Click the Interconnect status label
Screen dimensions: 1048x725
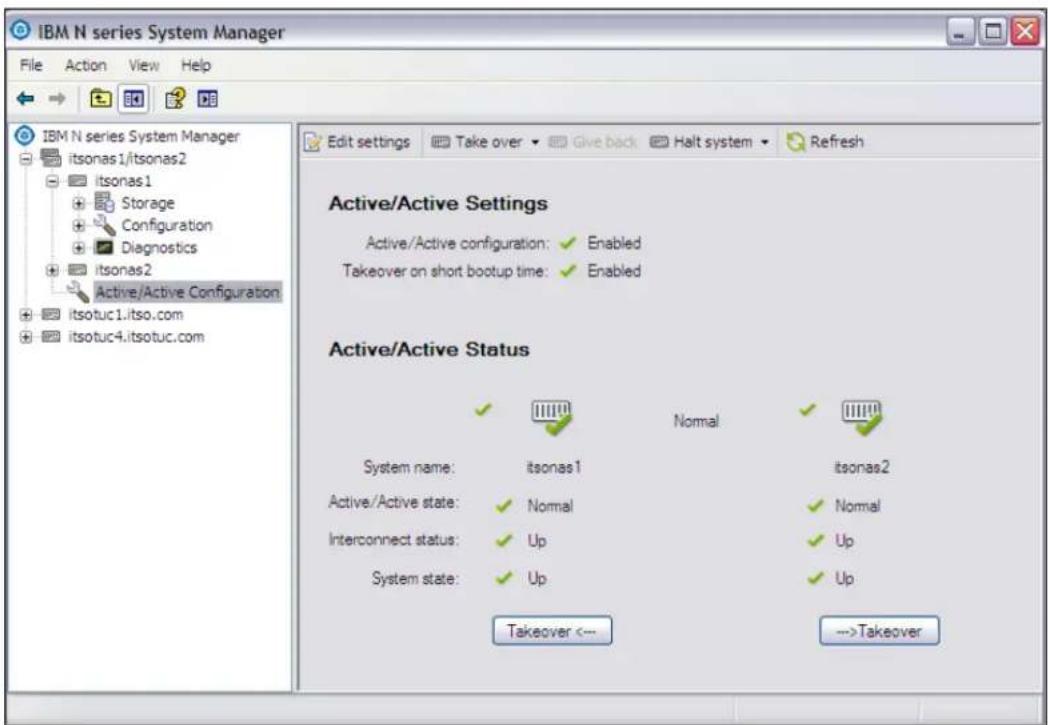(394, 539)
